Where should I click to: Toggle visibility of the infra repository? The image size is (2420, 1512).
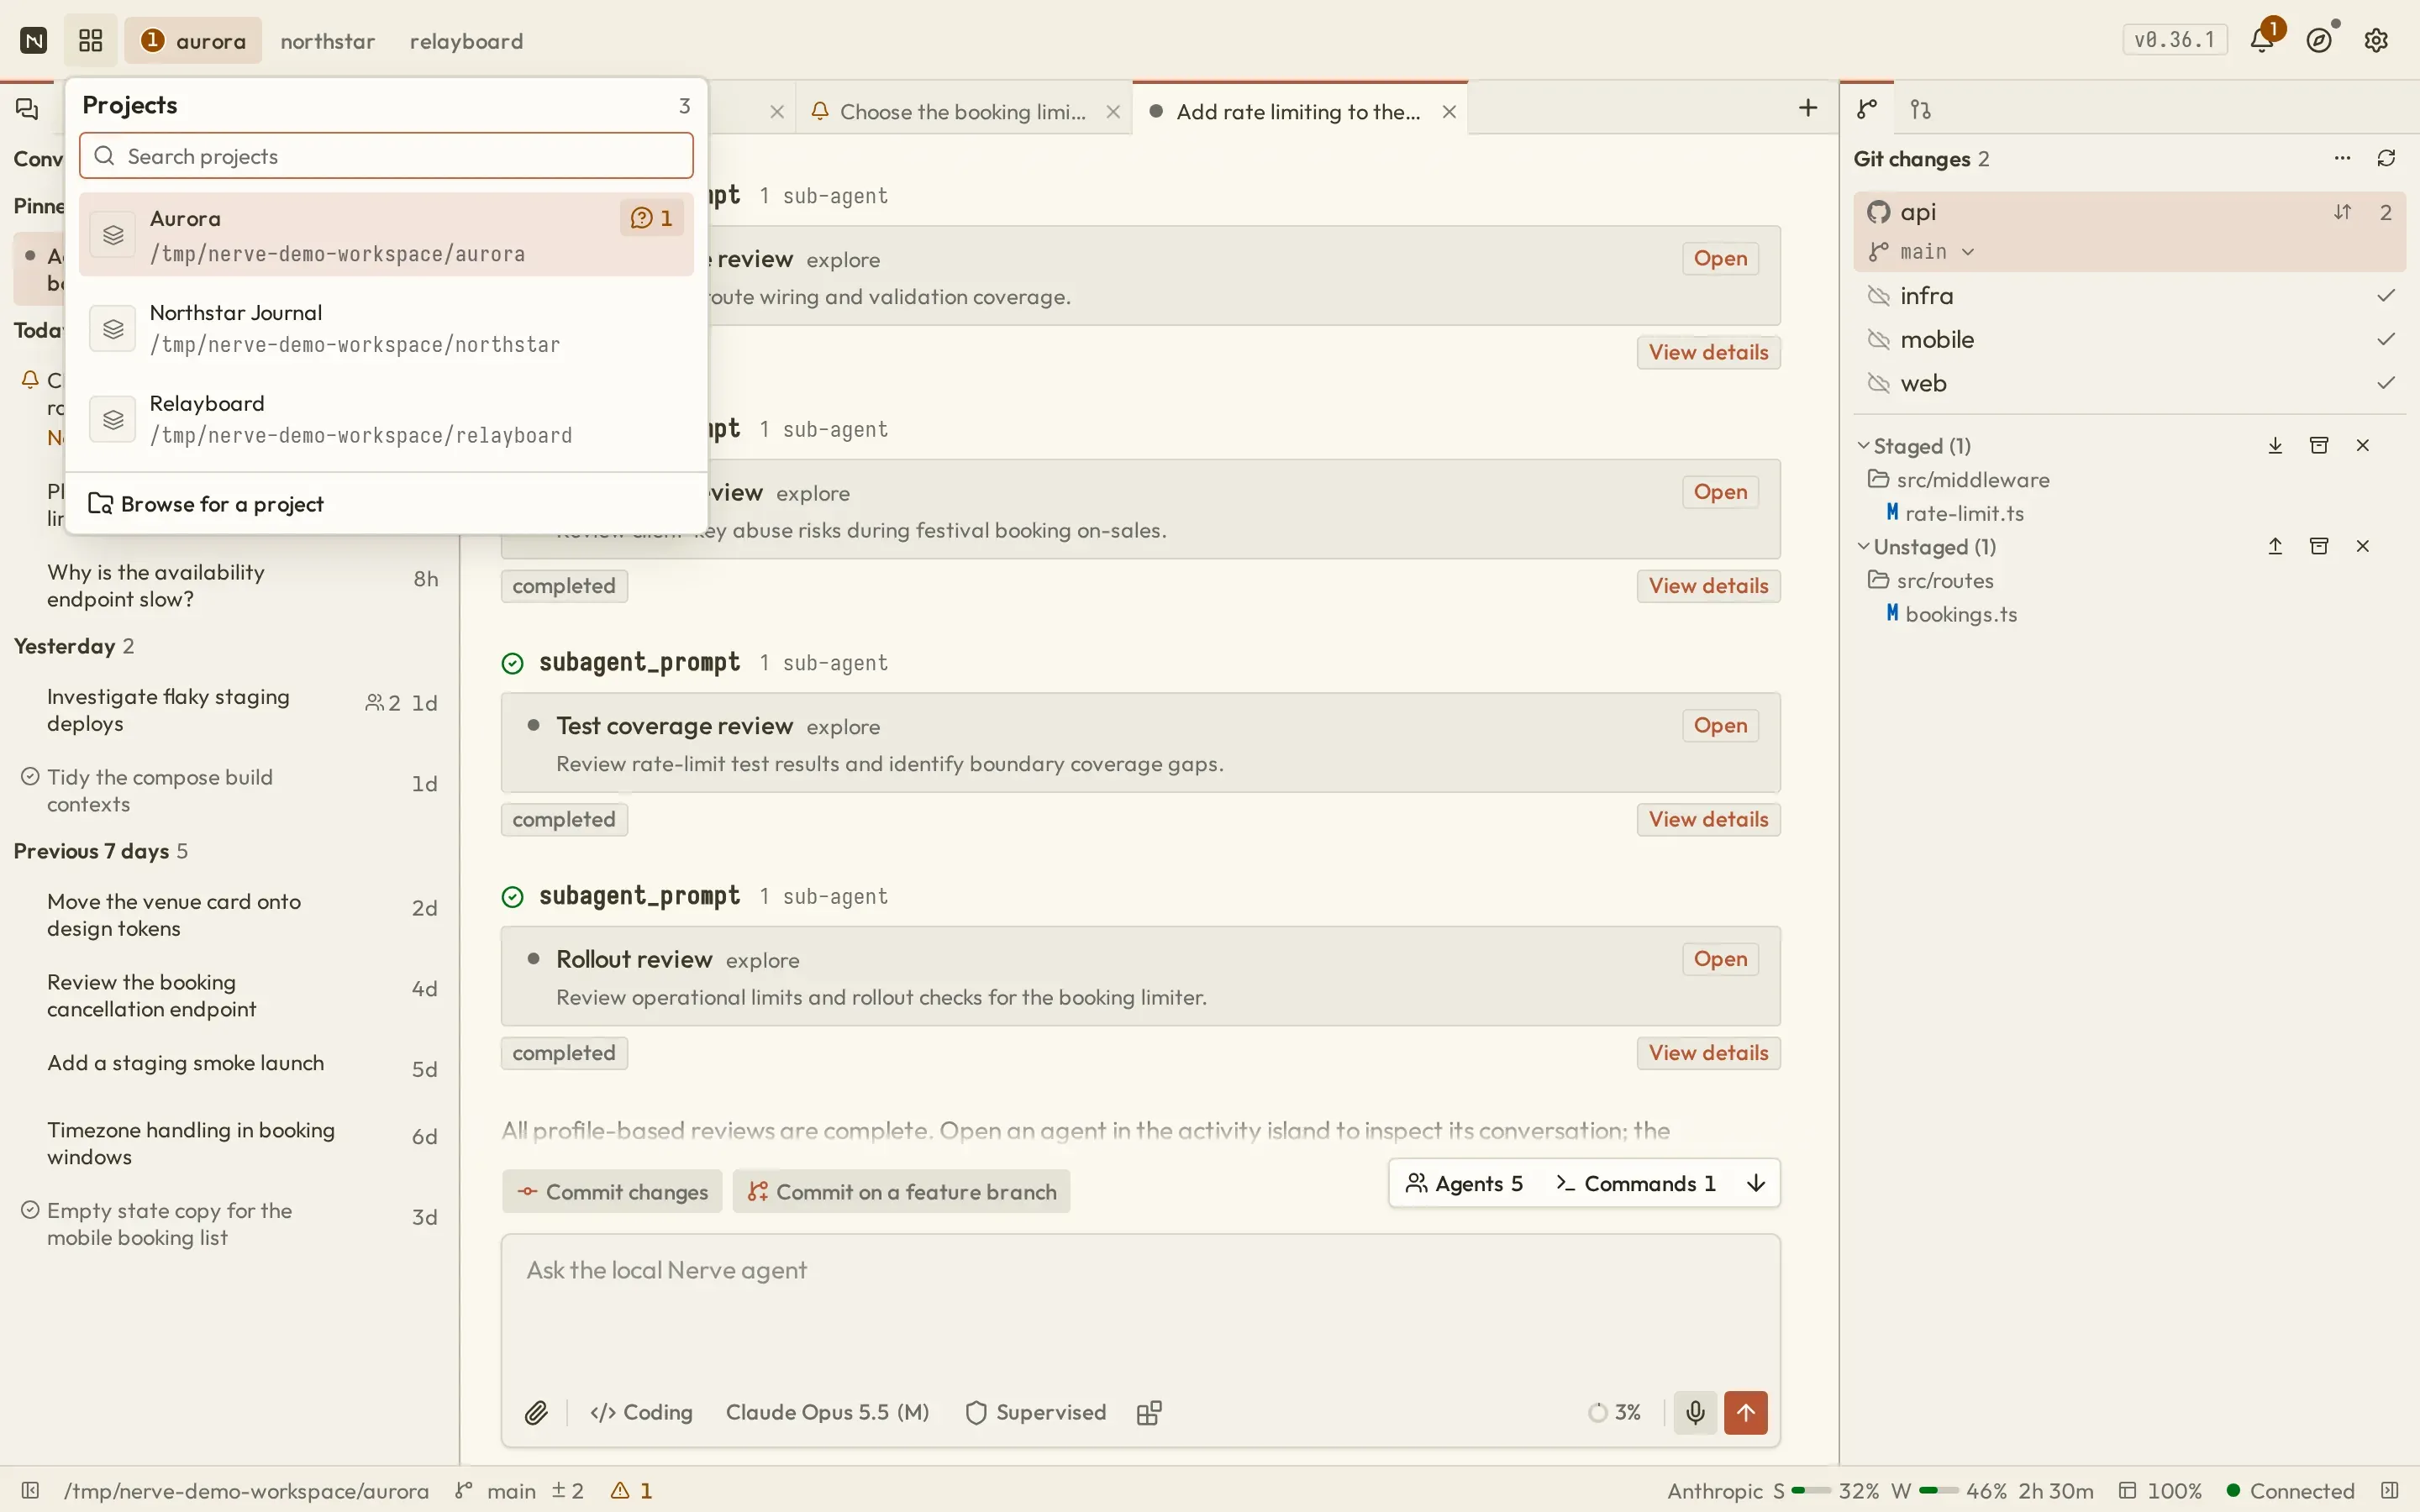(x=1879, y=296)
